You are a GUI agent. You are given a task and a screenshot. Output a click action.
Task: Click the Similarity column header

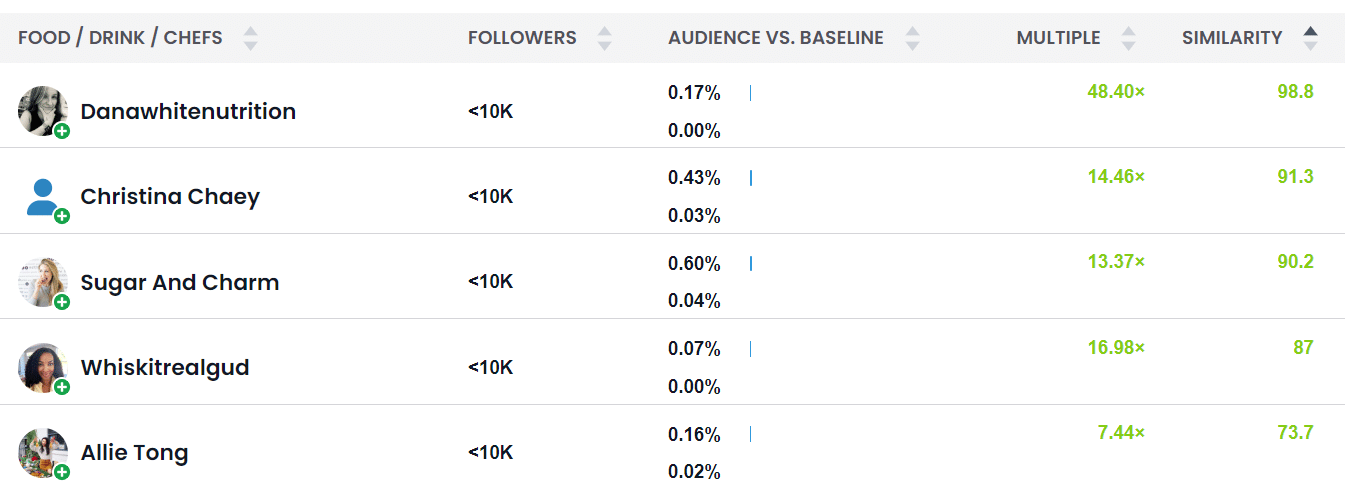tap(1232, 38)
